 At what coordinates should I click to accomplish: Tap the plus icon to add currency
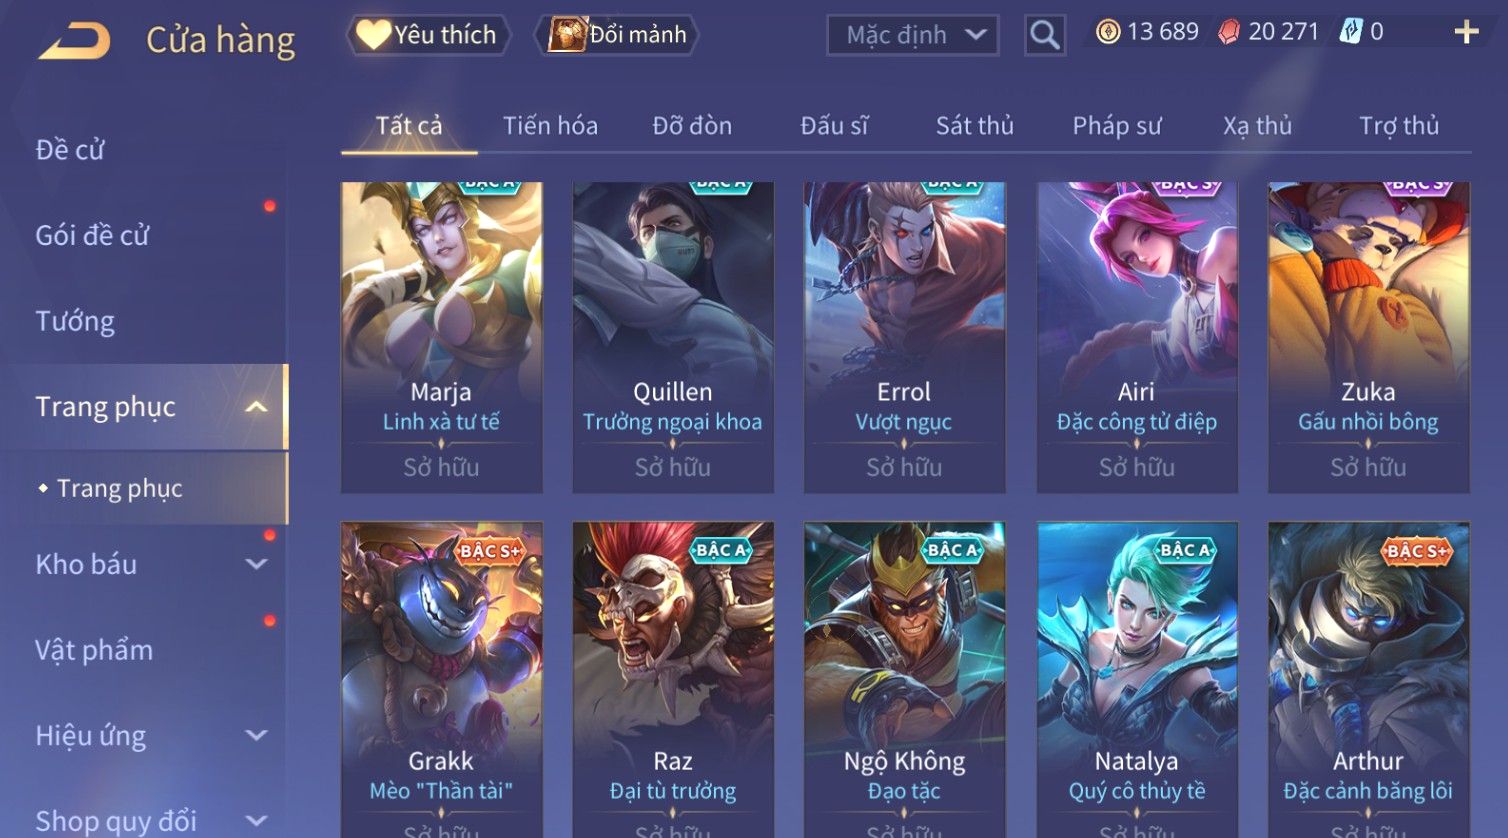click(1466, 33)
